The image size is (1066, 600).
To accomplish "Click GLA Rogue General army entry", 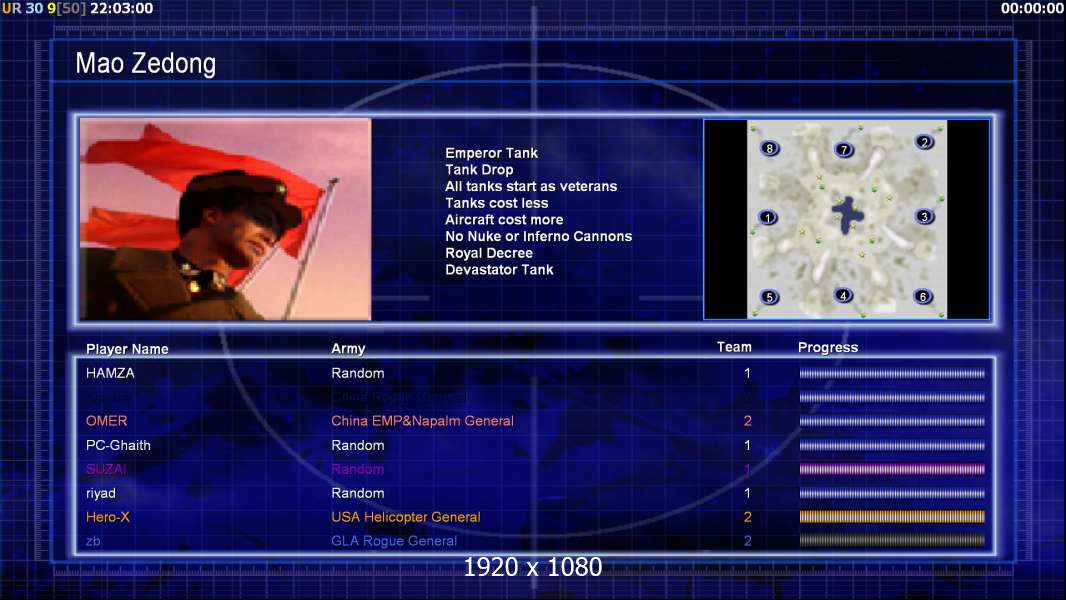I will (394, 541).
